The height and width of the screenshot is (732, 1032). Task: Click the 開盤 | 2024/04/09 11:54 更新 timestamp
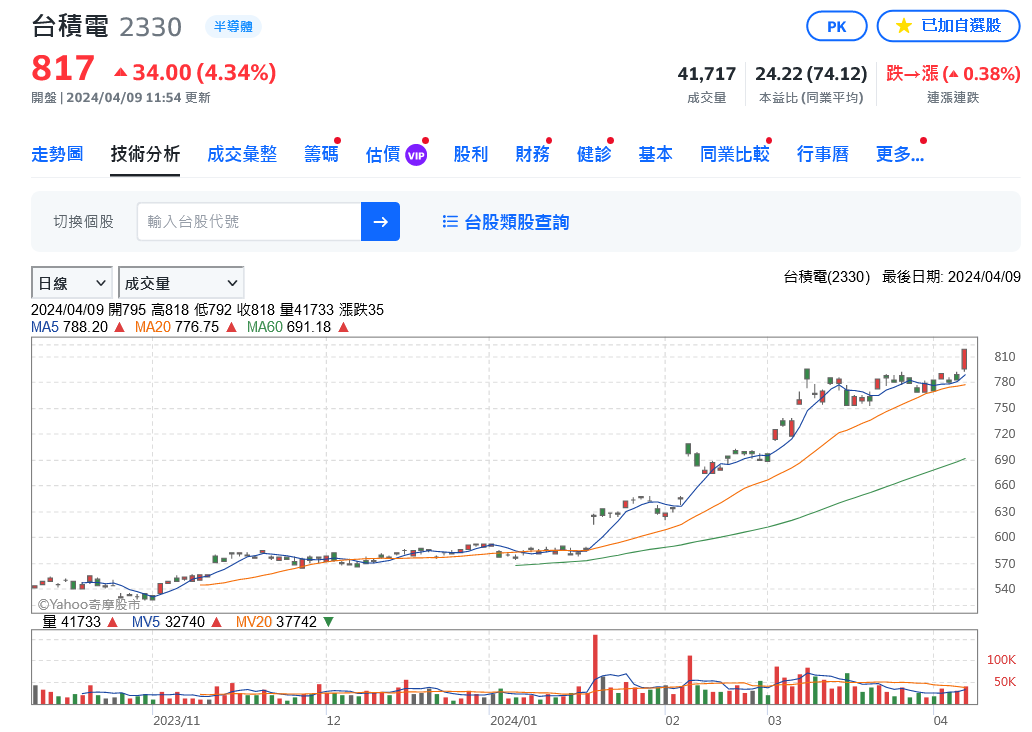[x=121, y=98]
